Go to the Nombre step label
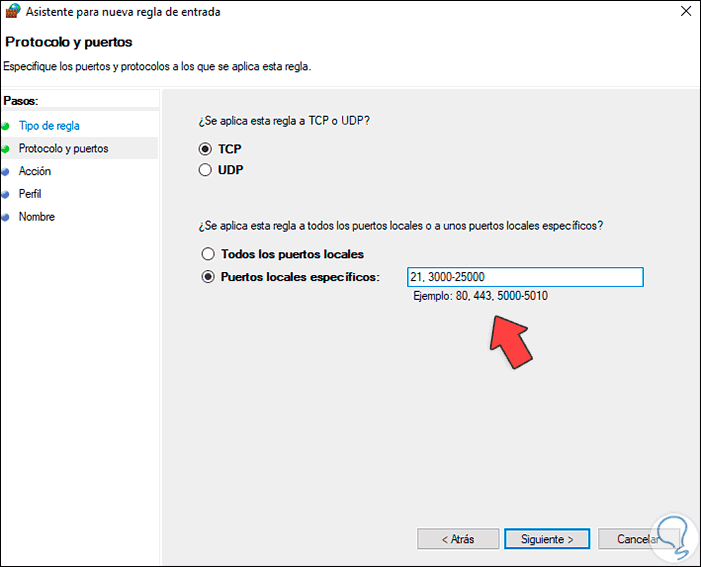Viewport: 701px width, 567px height. (37, 217)
